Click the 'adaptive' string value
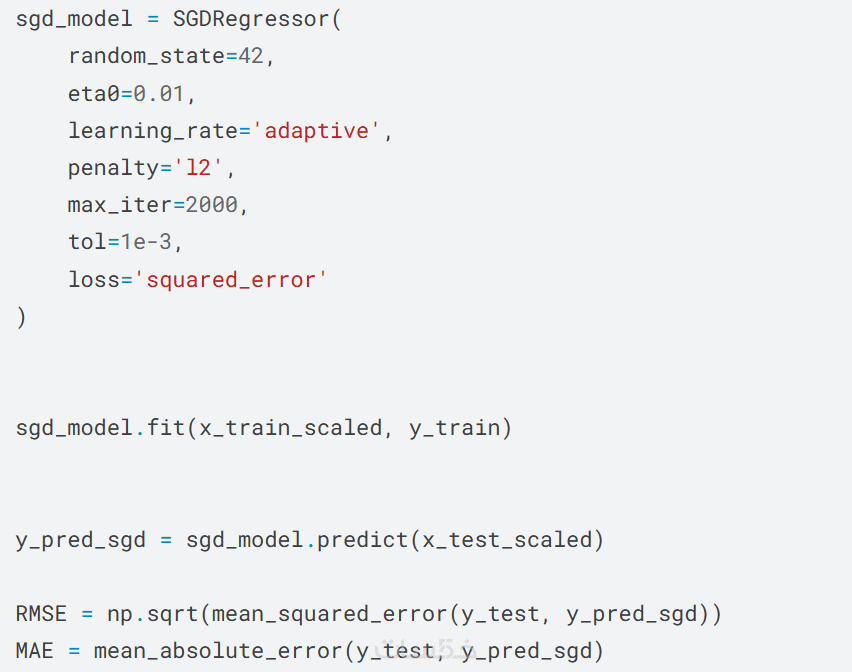The image size is (852, 672). (317, 131)
